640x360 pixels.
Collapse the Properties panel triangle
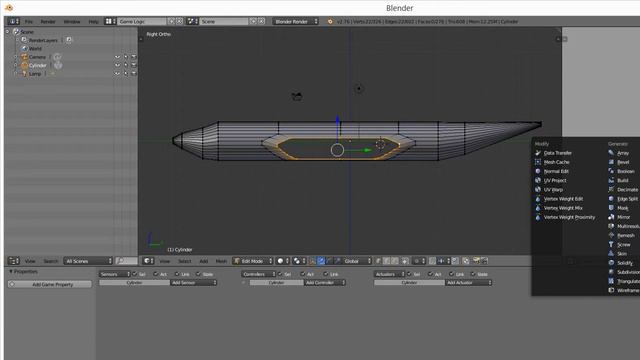[x=11, y=271]
